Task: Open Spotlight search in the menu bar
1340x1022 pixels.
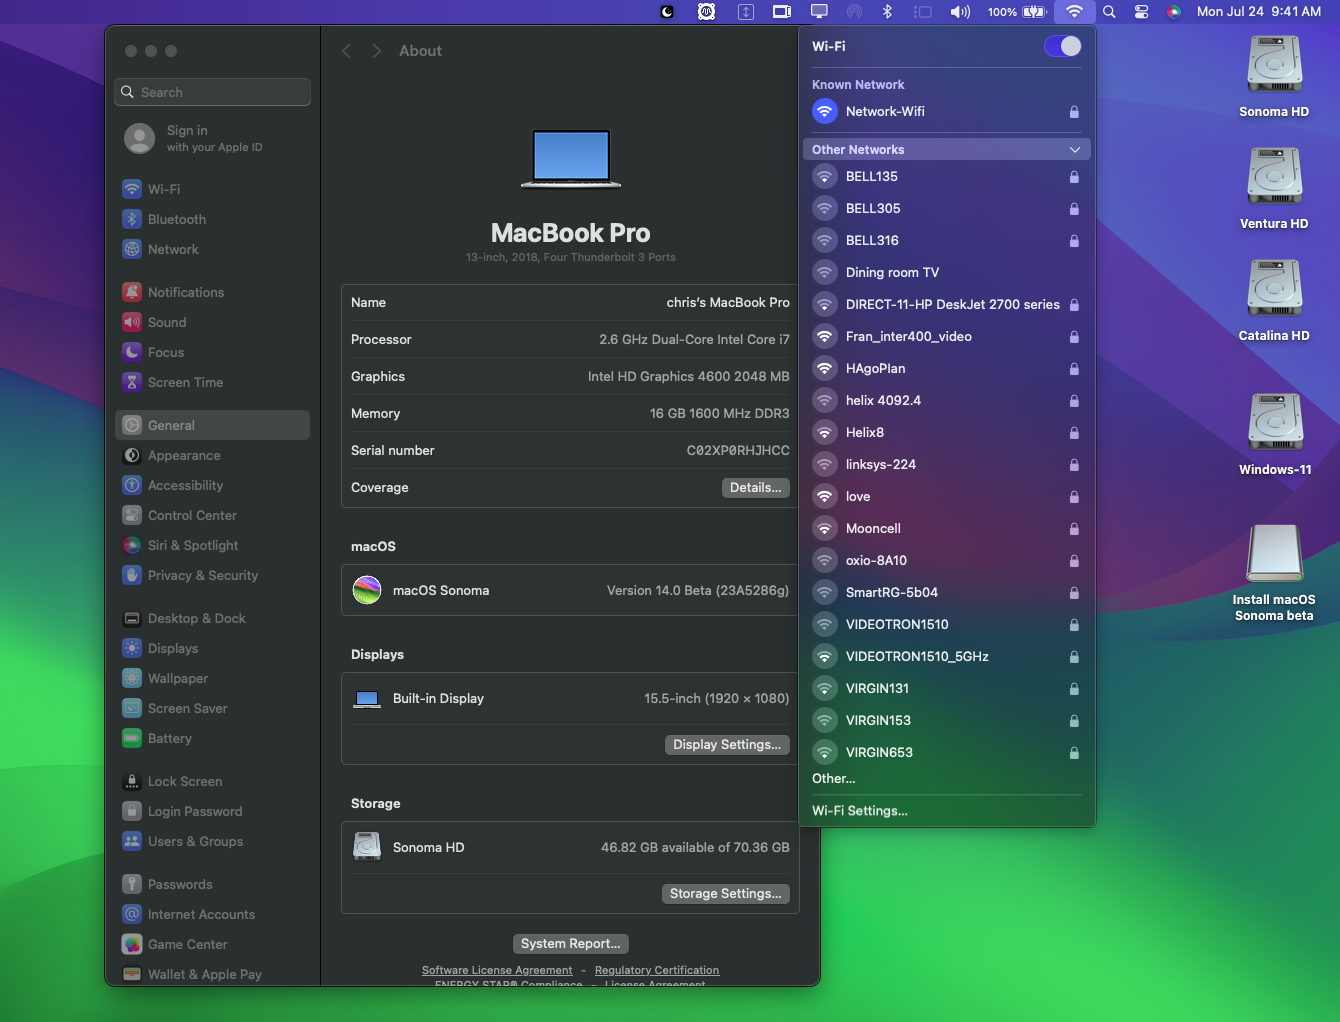Action: (1109, 12)
